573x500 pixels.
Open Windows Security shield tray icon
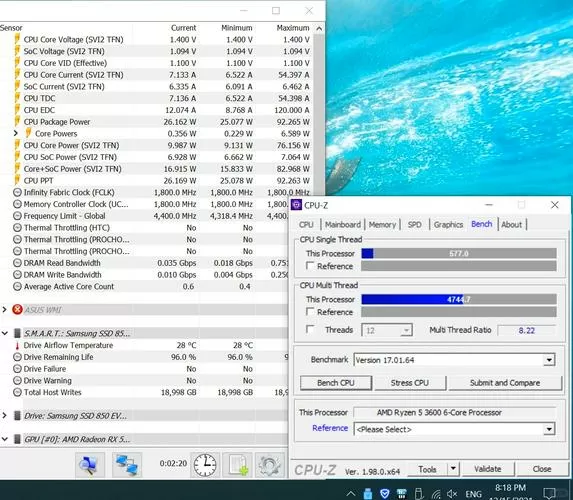click(384, 494)
